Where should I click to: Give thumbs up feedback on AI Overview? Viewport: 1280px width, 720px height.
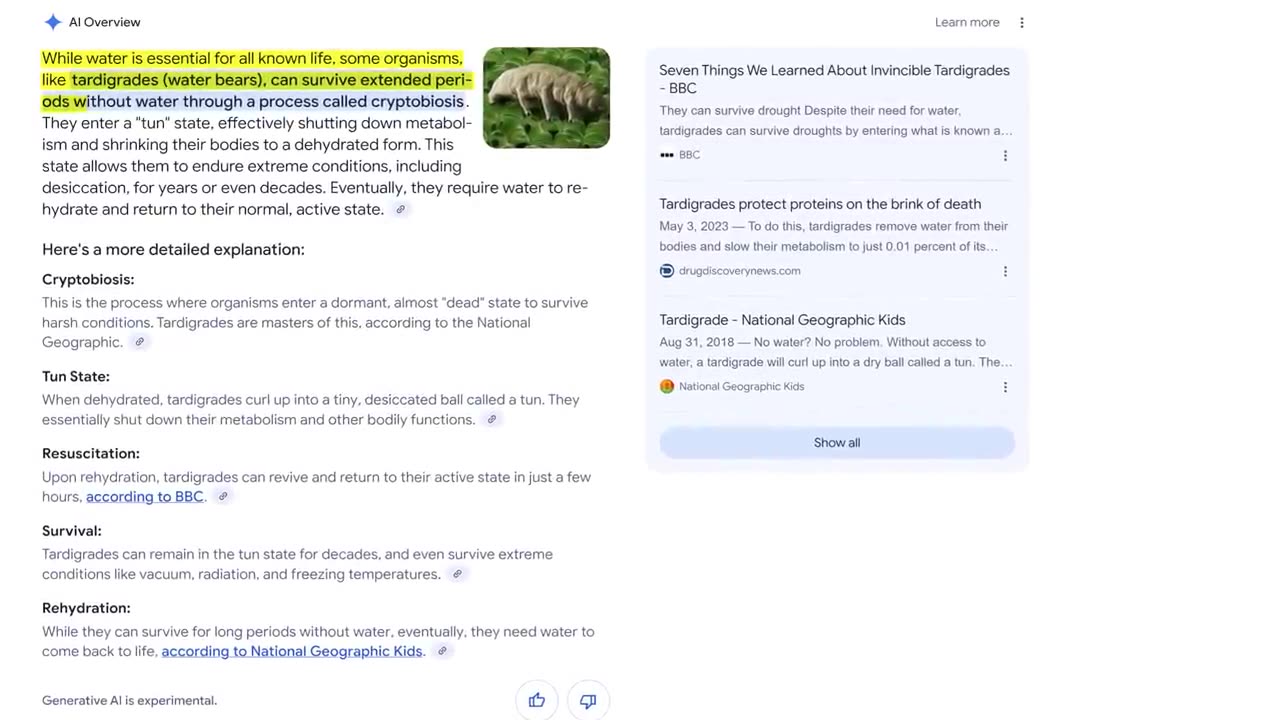[x=537, y=700]
